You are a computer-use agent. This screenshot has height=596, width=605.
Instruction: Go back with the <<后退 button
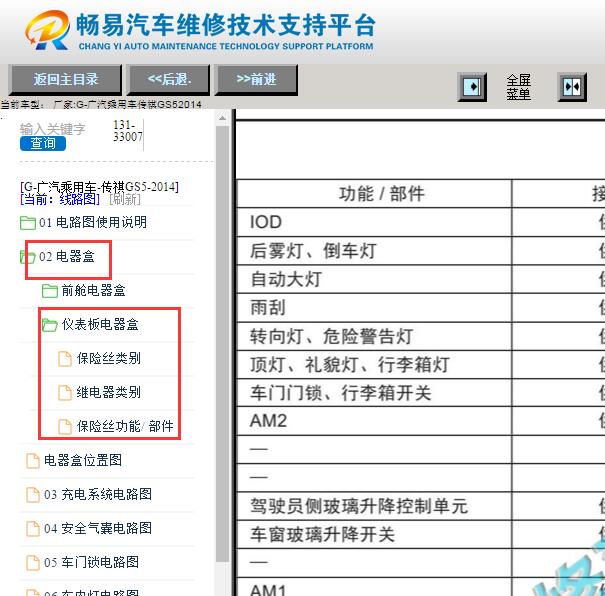coord(169,80)
